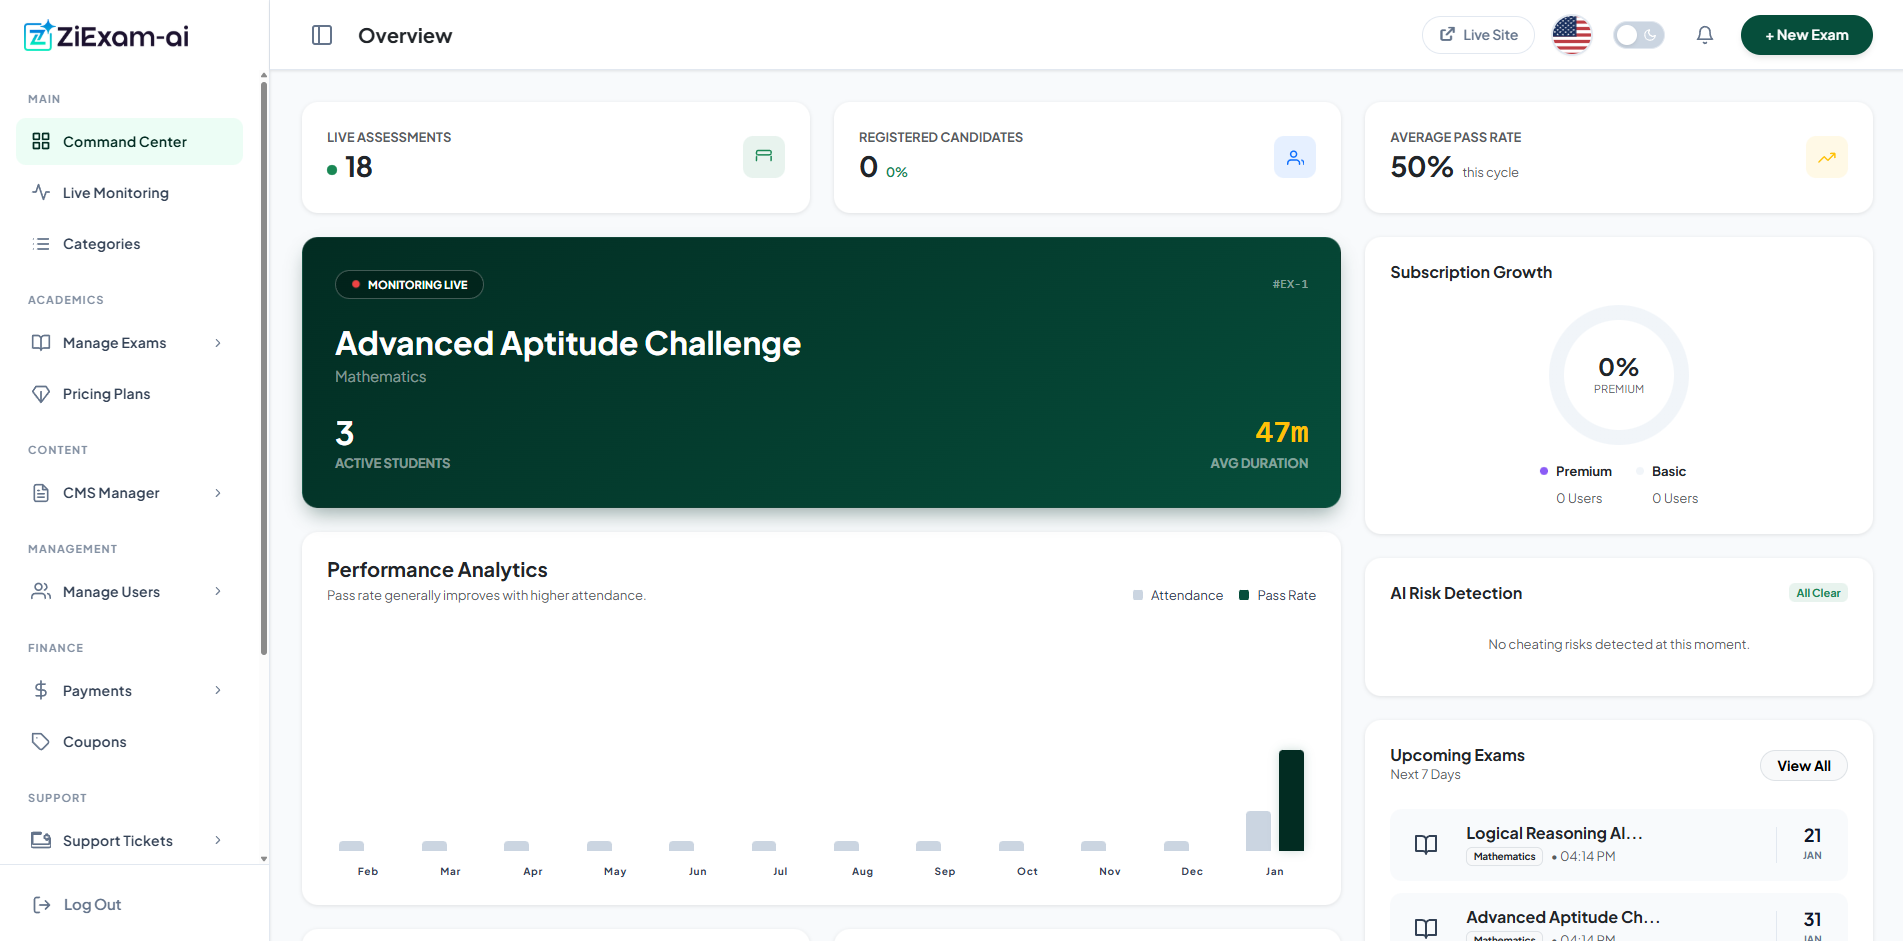This screenshot has height=941, width=1903.
Task: Toggle the dark mode switch
Action: 1638,35
